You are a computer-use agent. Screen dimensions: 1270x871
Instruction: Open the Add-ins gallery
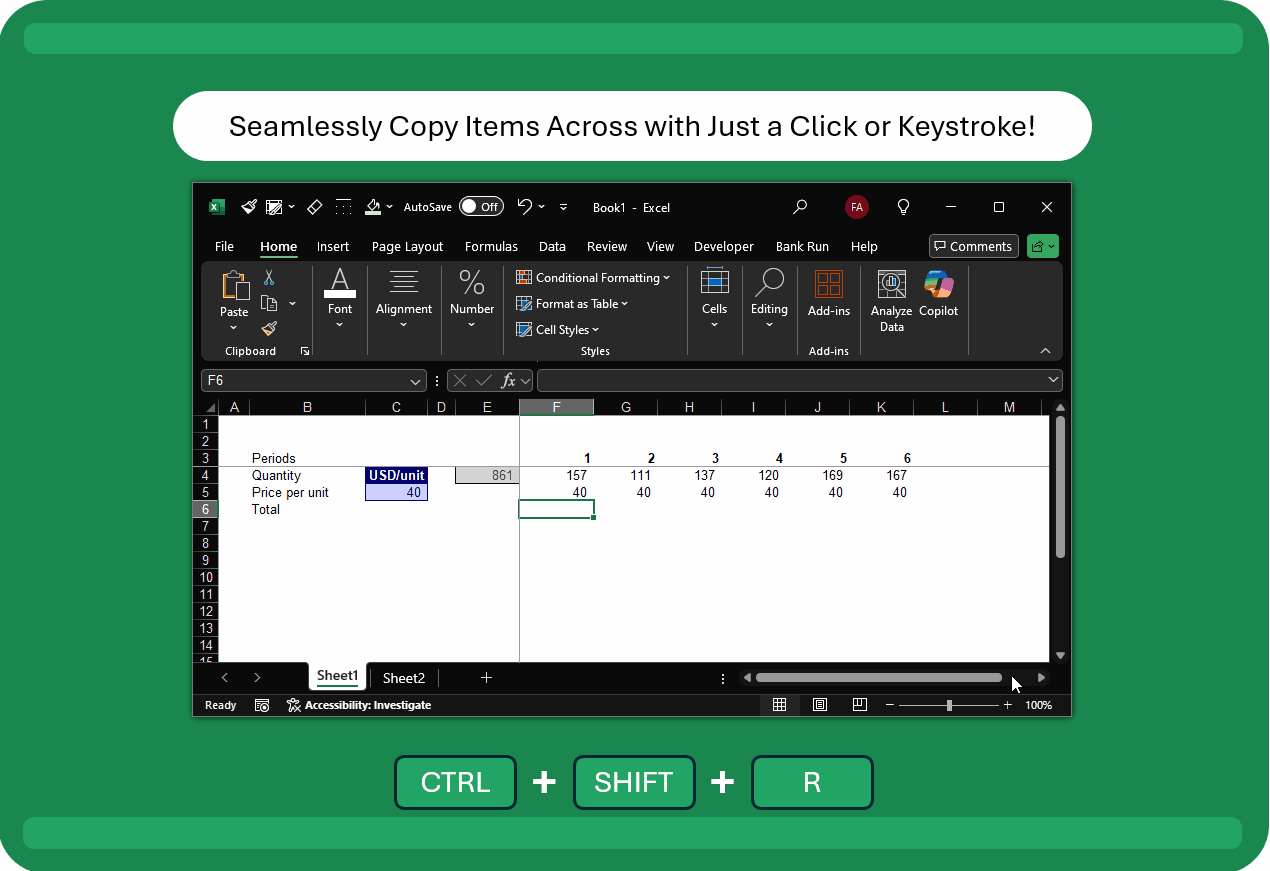click(828, 295)
